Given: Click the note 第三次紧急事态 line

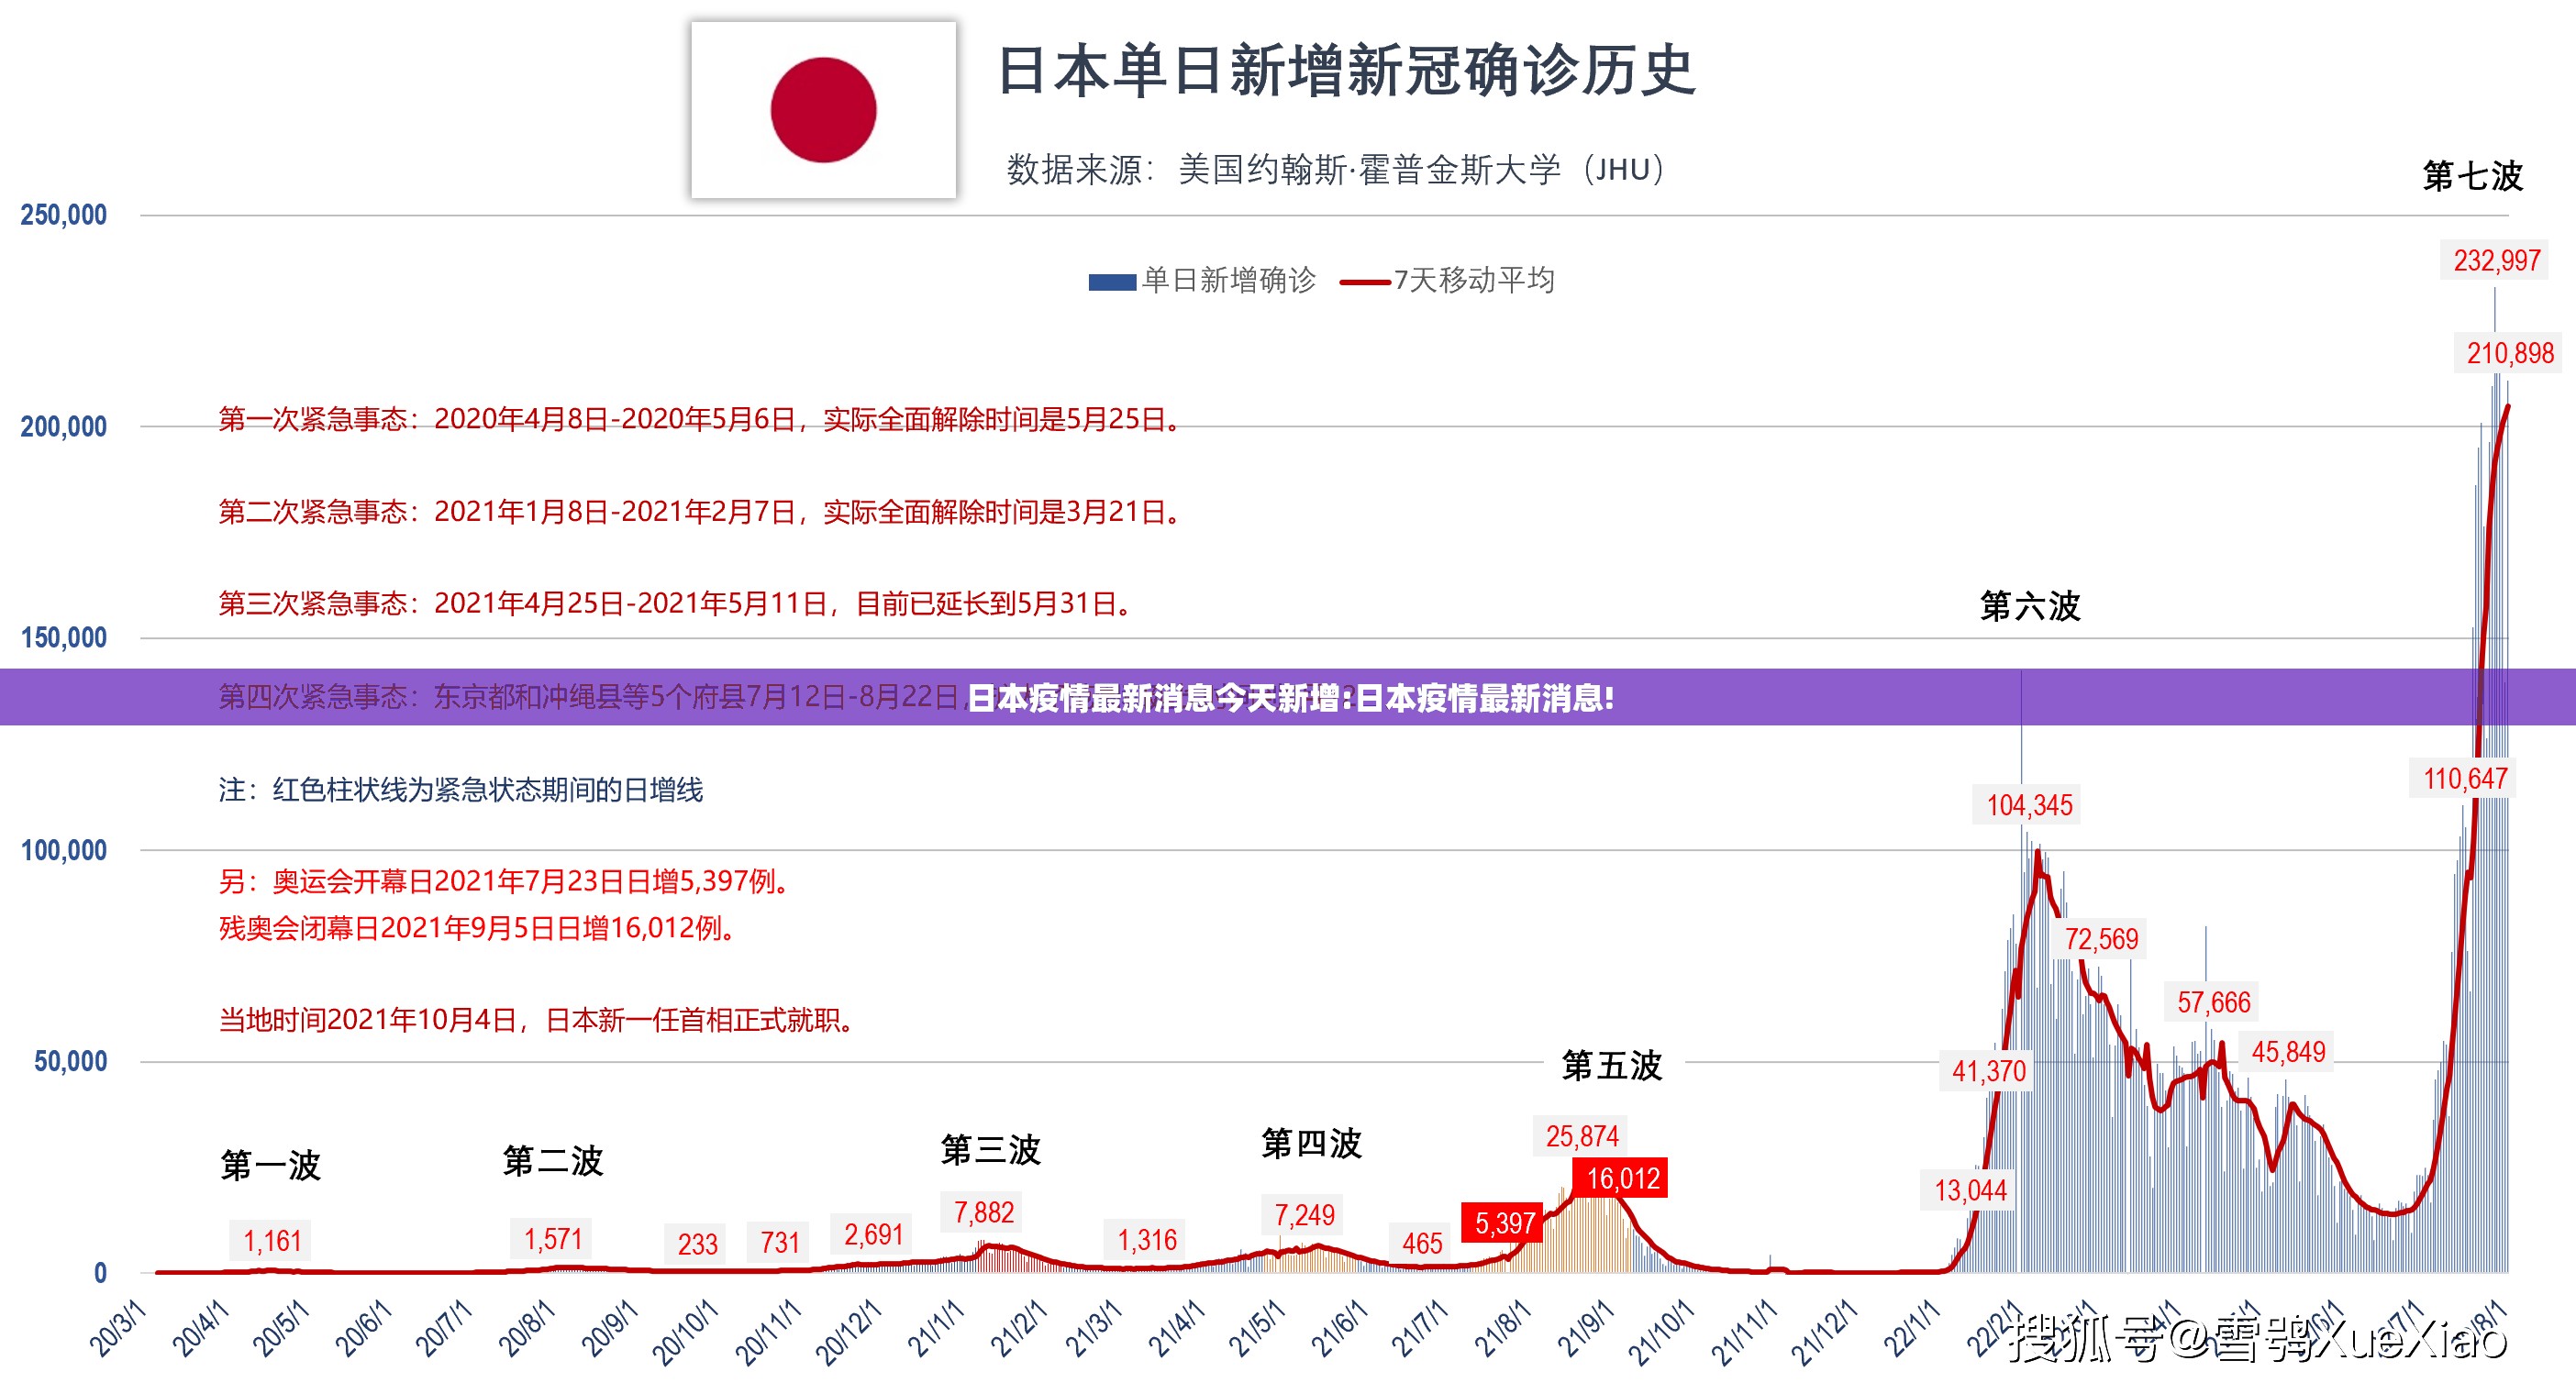Looking at the screenshot, I should 676,604.
